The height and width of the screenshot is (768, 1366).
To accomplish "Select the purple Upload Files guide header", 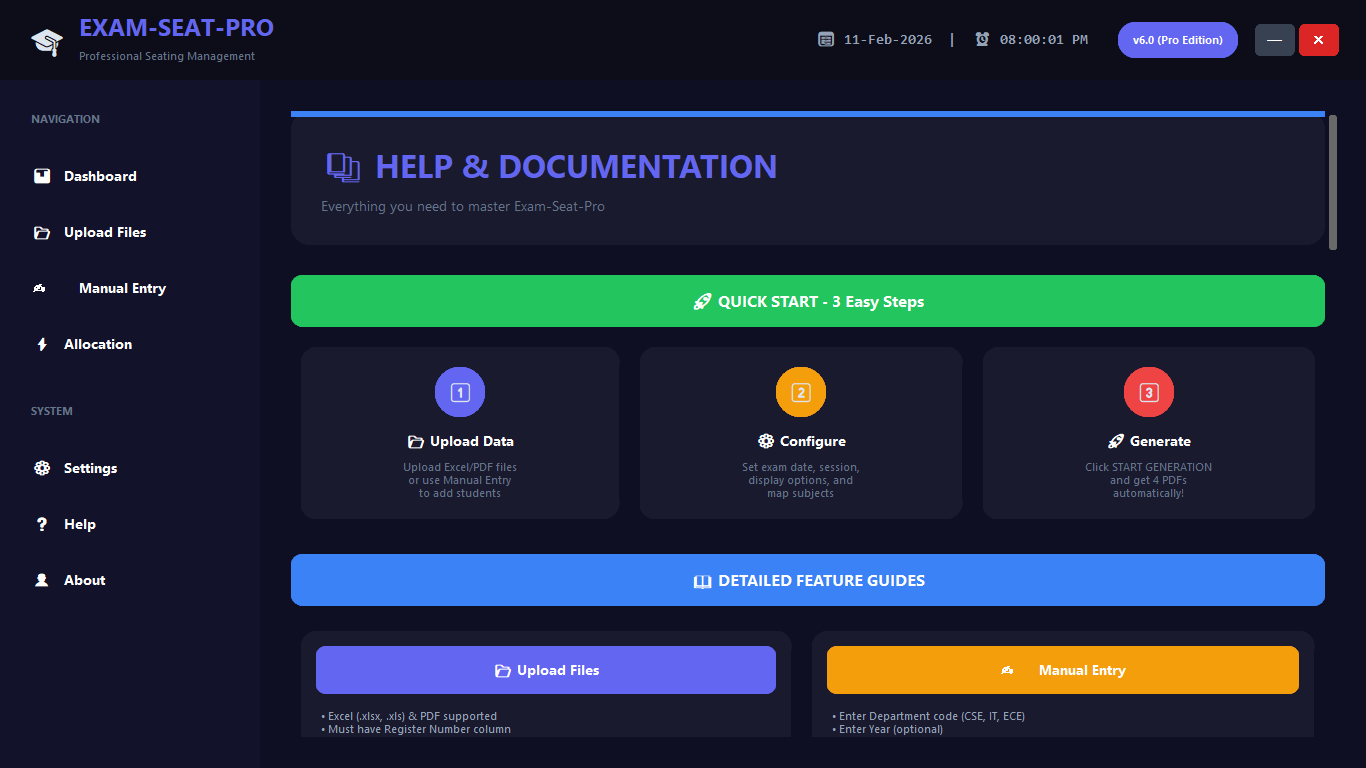I will point(546,670).
